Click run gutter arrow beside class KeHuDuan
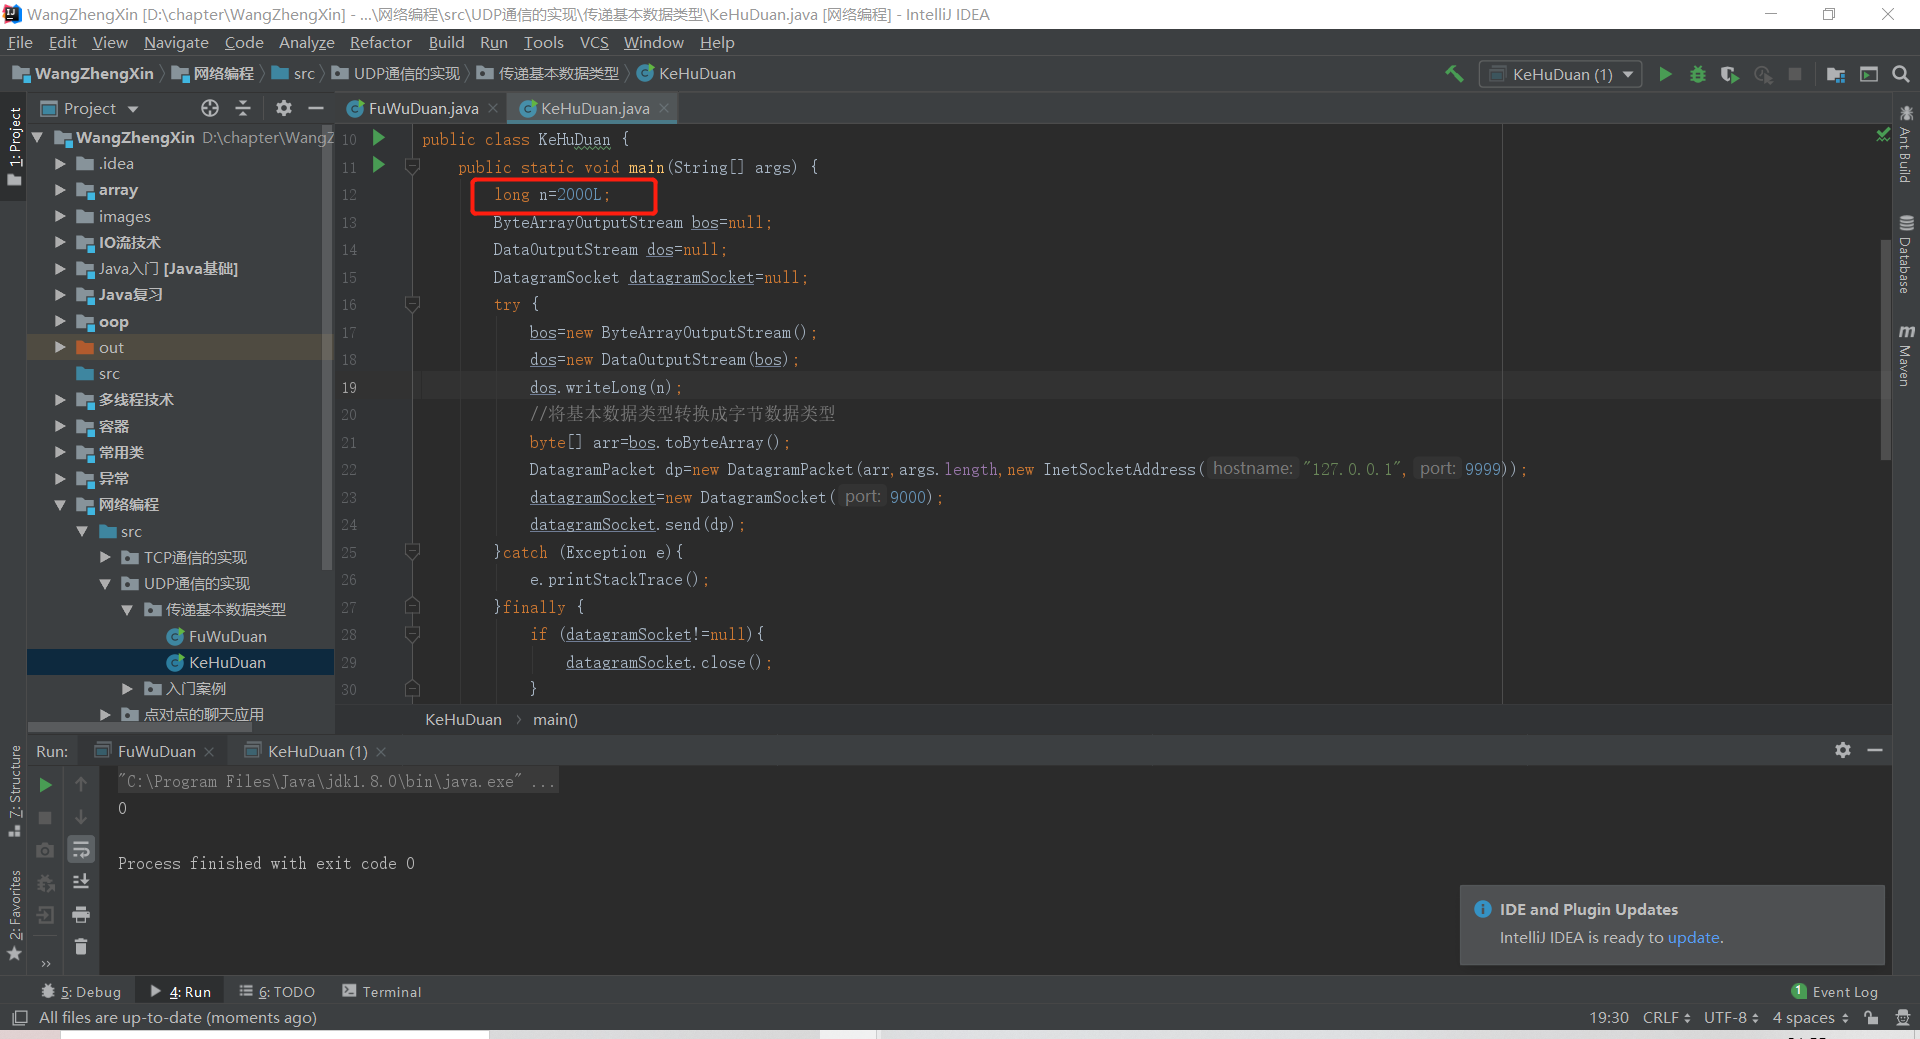The width and height of the screenshot is (1920, 1039). point(379,138)
